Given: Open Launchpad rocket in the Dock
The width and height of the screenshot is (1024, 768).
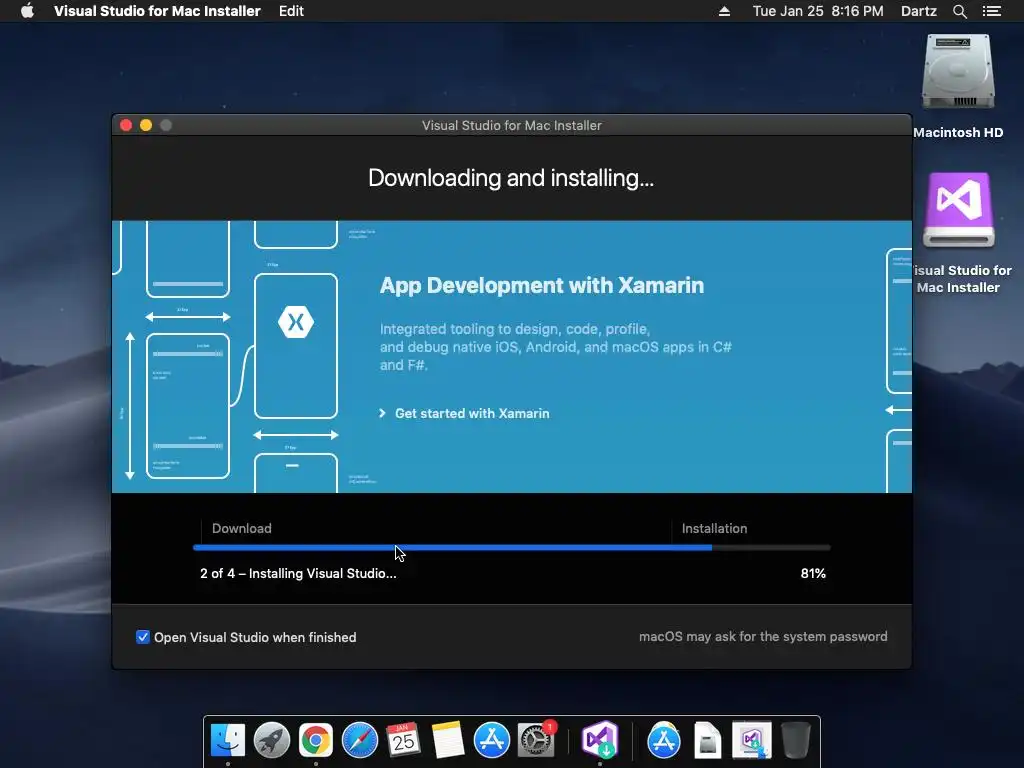Looking at the screenshot, I should pyautogui.click(x=272, y=740).
